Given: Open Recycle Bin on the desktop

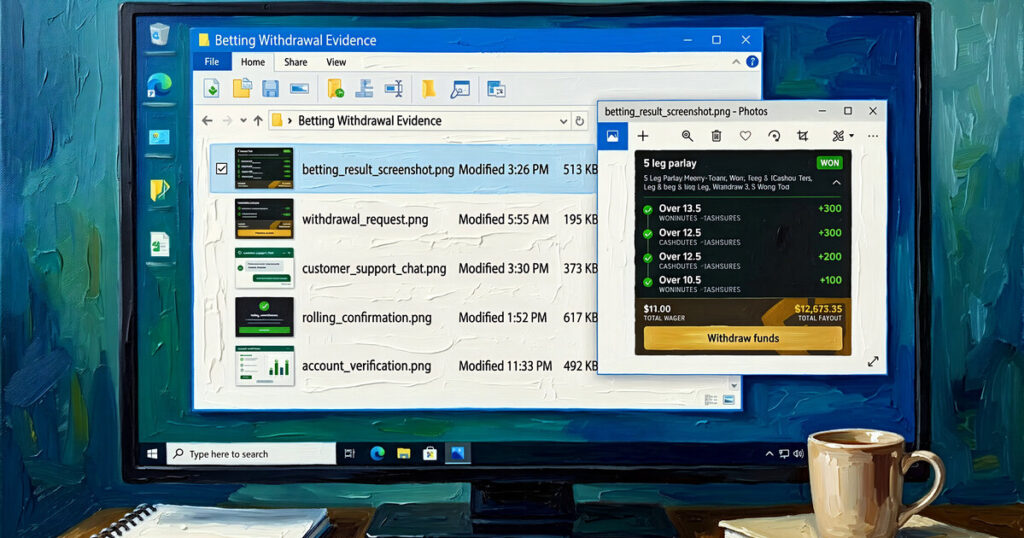Looking at the screenshot, I should coord(159,34).
